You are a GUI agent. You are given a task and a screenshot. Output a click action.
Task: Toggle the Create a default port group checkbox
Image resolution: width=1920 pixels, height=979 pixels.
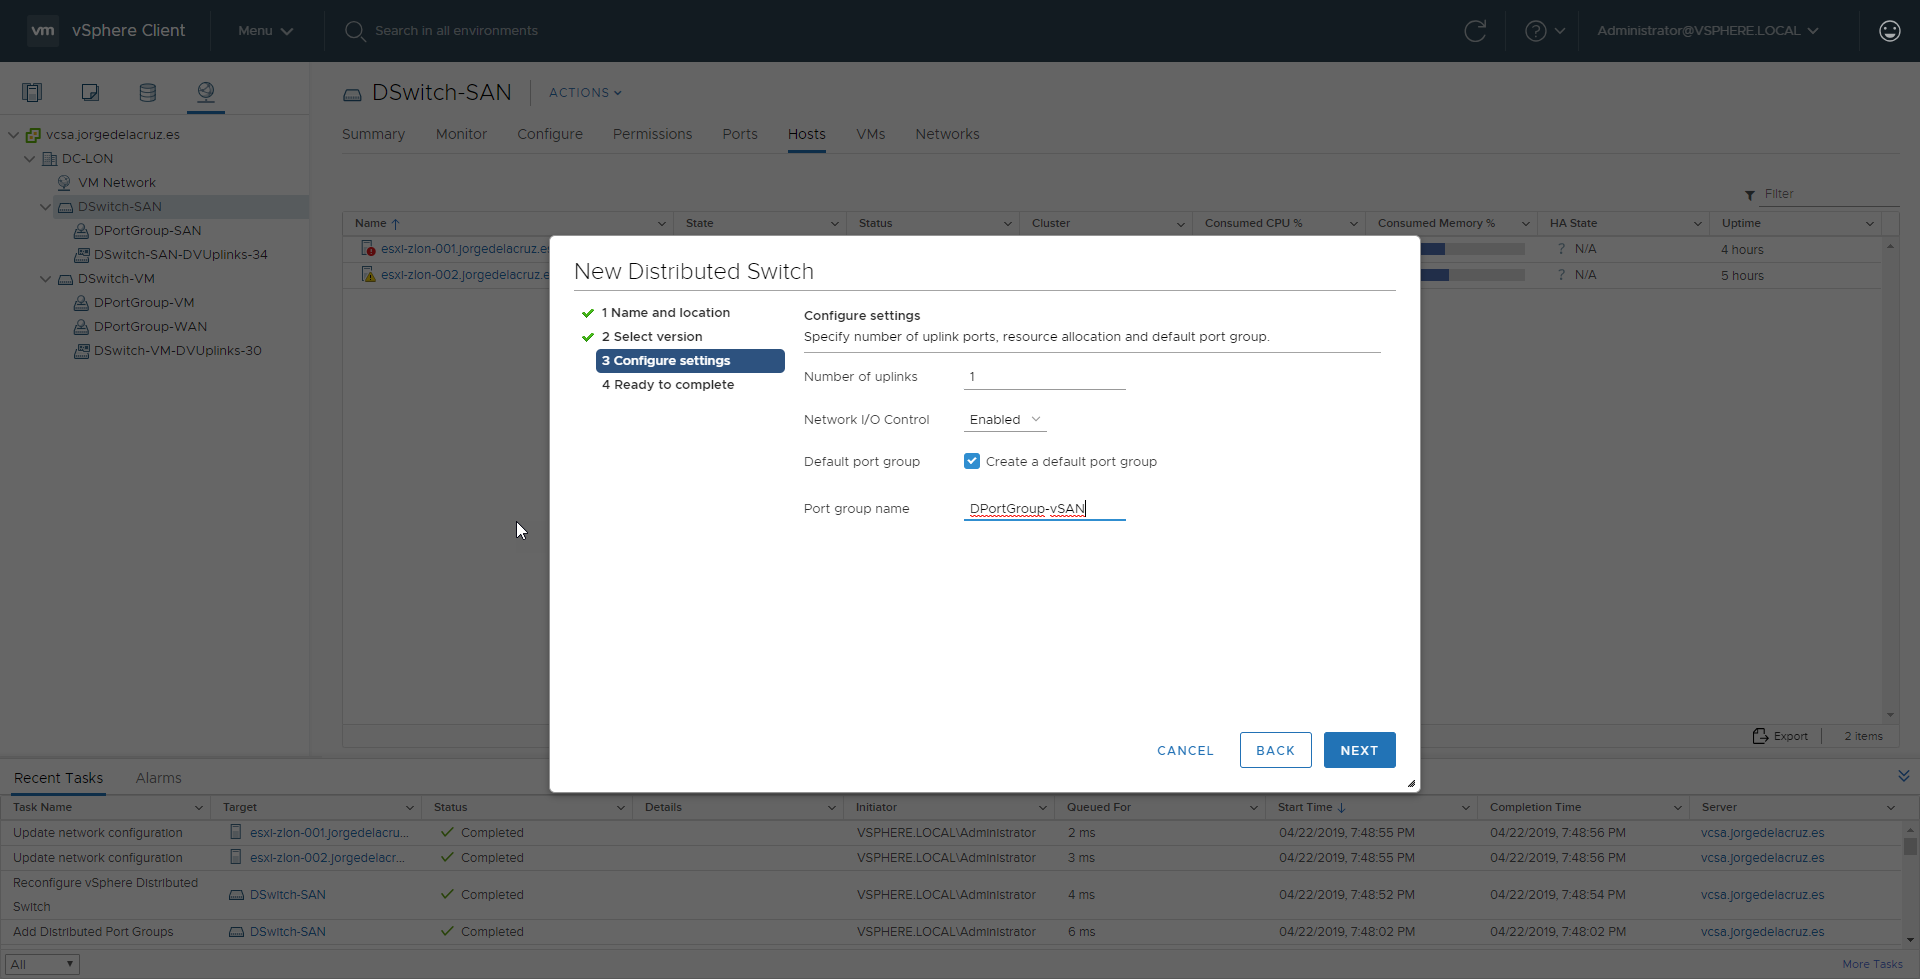coord(972,461)
